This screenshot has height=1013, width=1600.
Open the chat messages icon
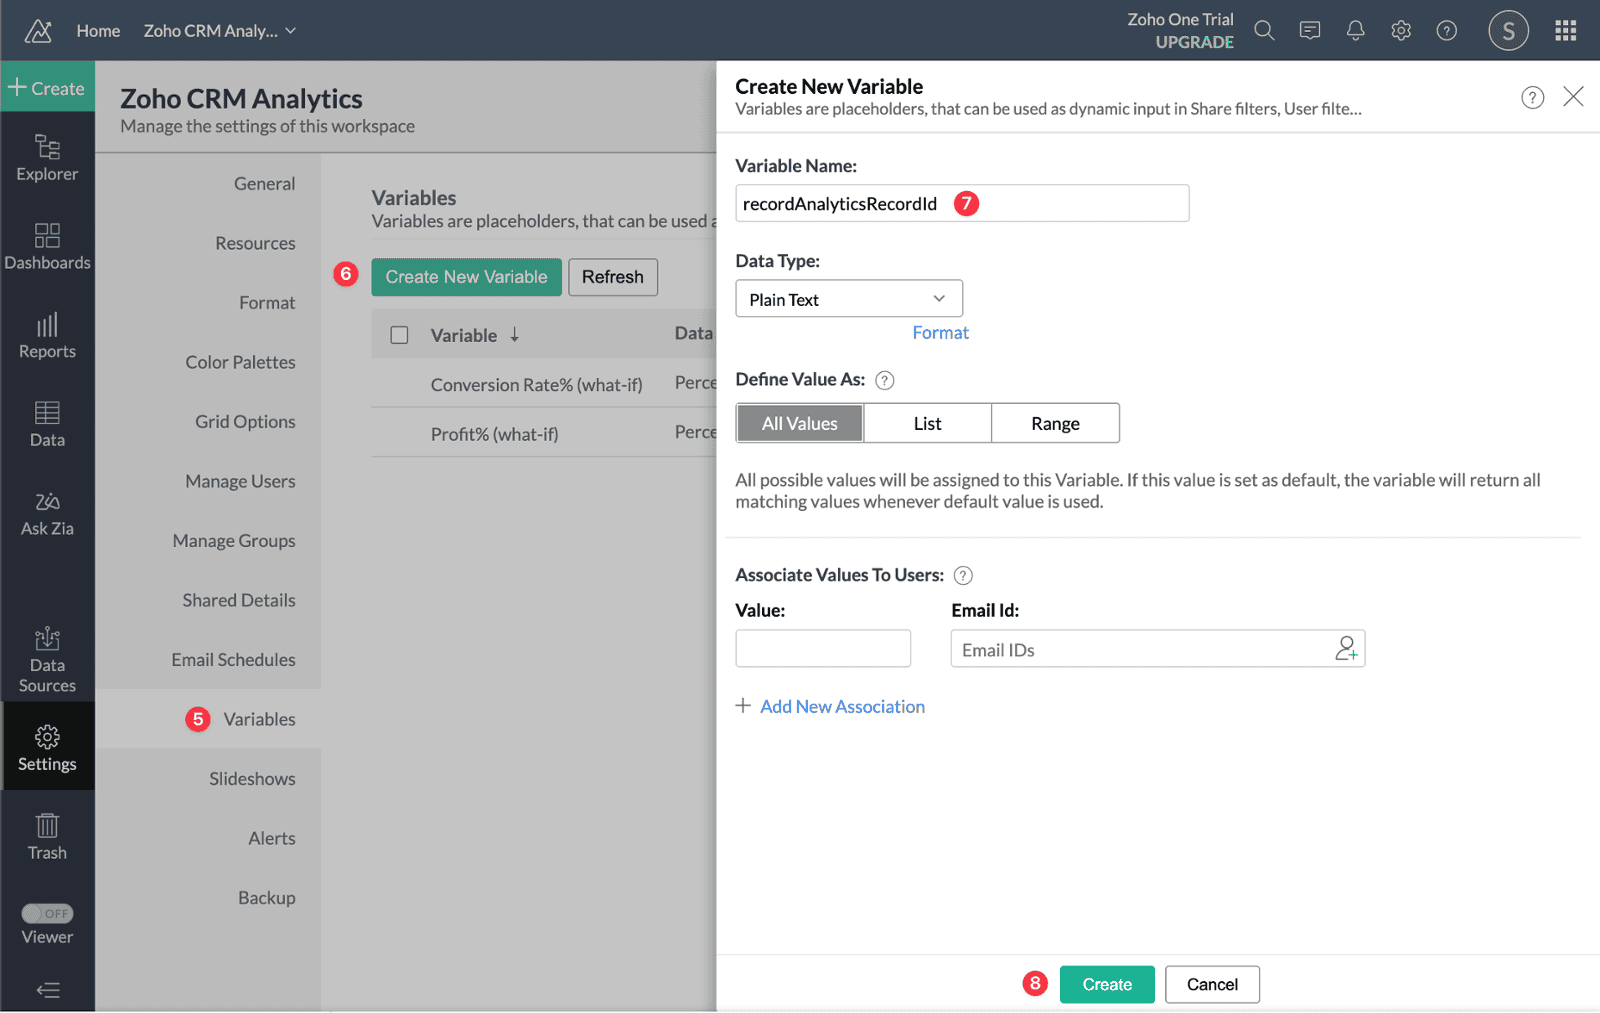[1310, 31]
